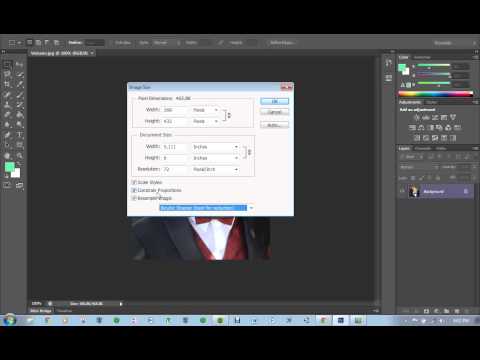Hide the Background layer eye
The image size is (480, 360).
(x=402, y=191)
